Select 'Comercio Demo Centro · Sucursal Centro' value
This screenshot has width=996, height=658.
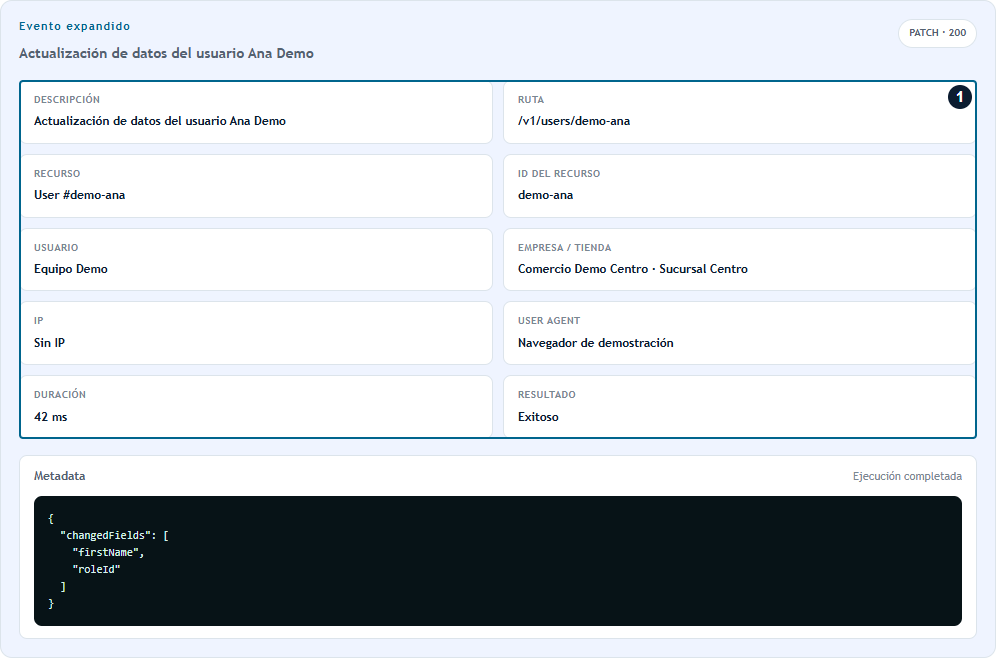633,269
